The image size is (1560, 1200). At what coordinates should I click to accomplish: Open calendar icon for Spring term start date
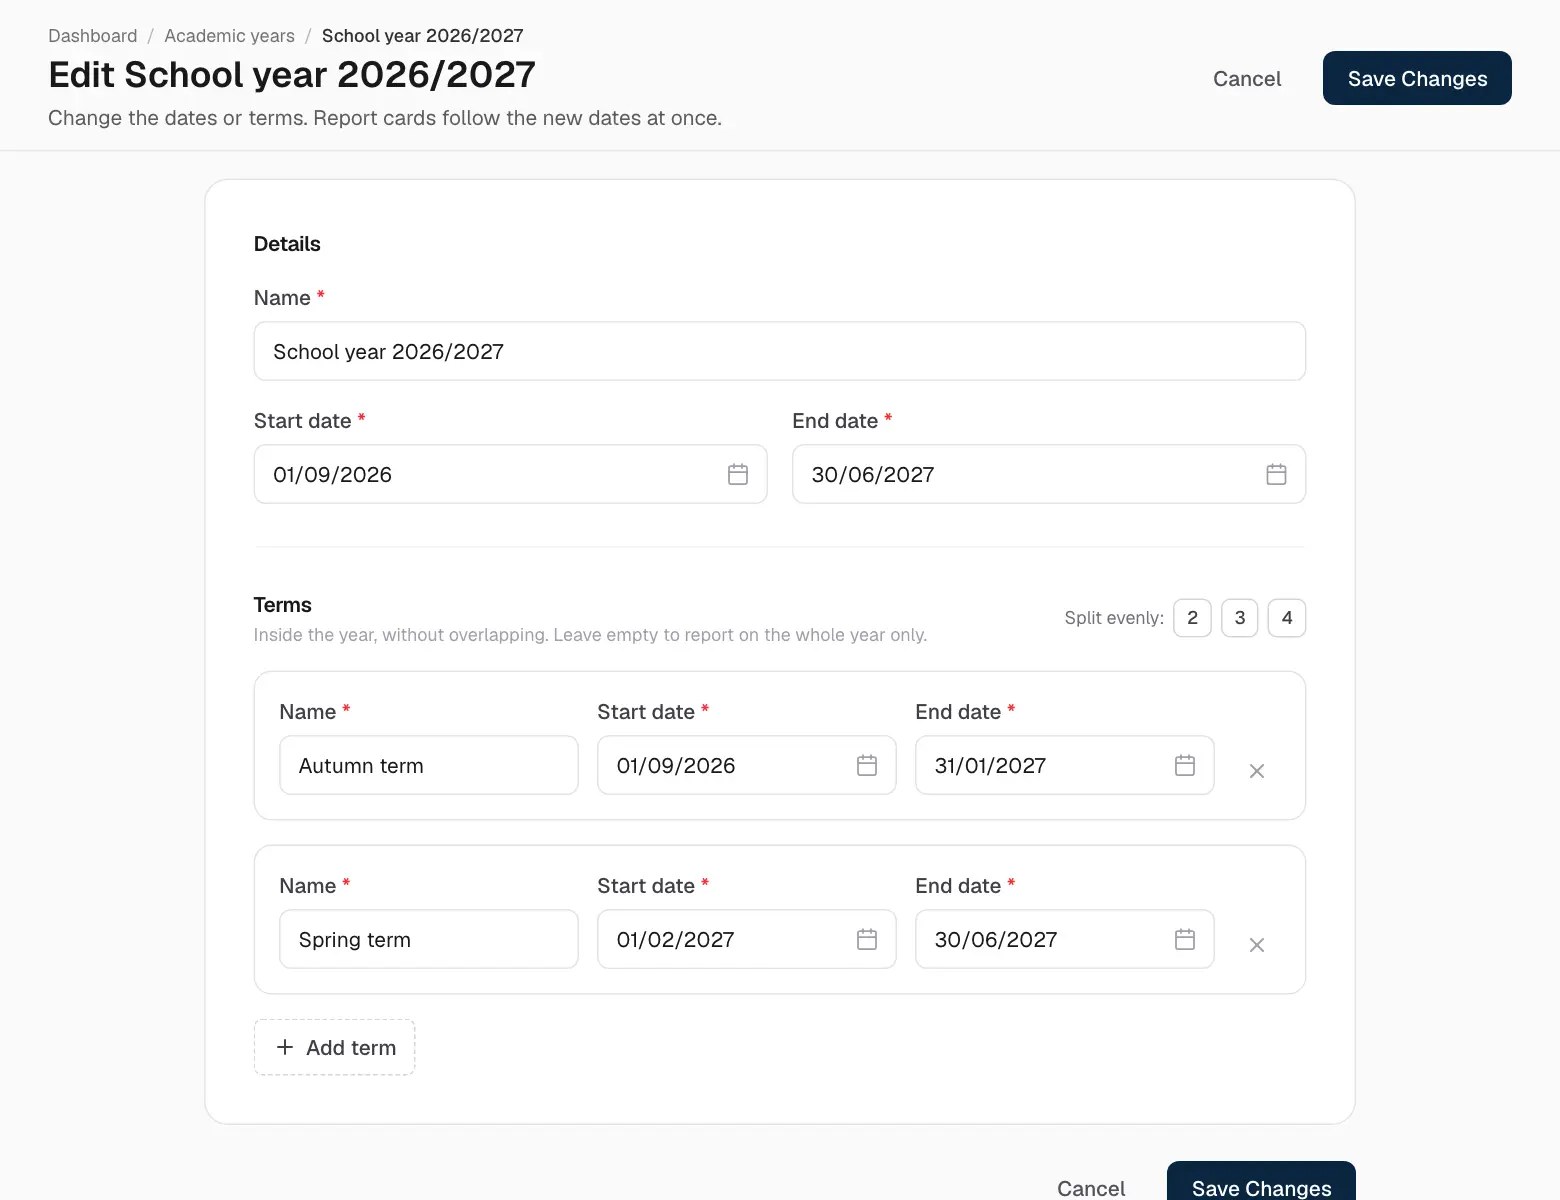867,939
